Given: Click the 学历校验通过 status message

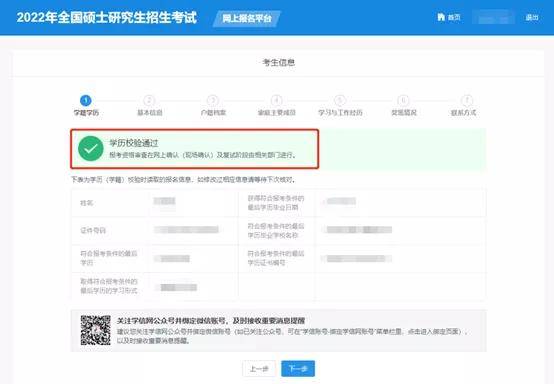Looking at the screenshot, I should pos(134,143).
